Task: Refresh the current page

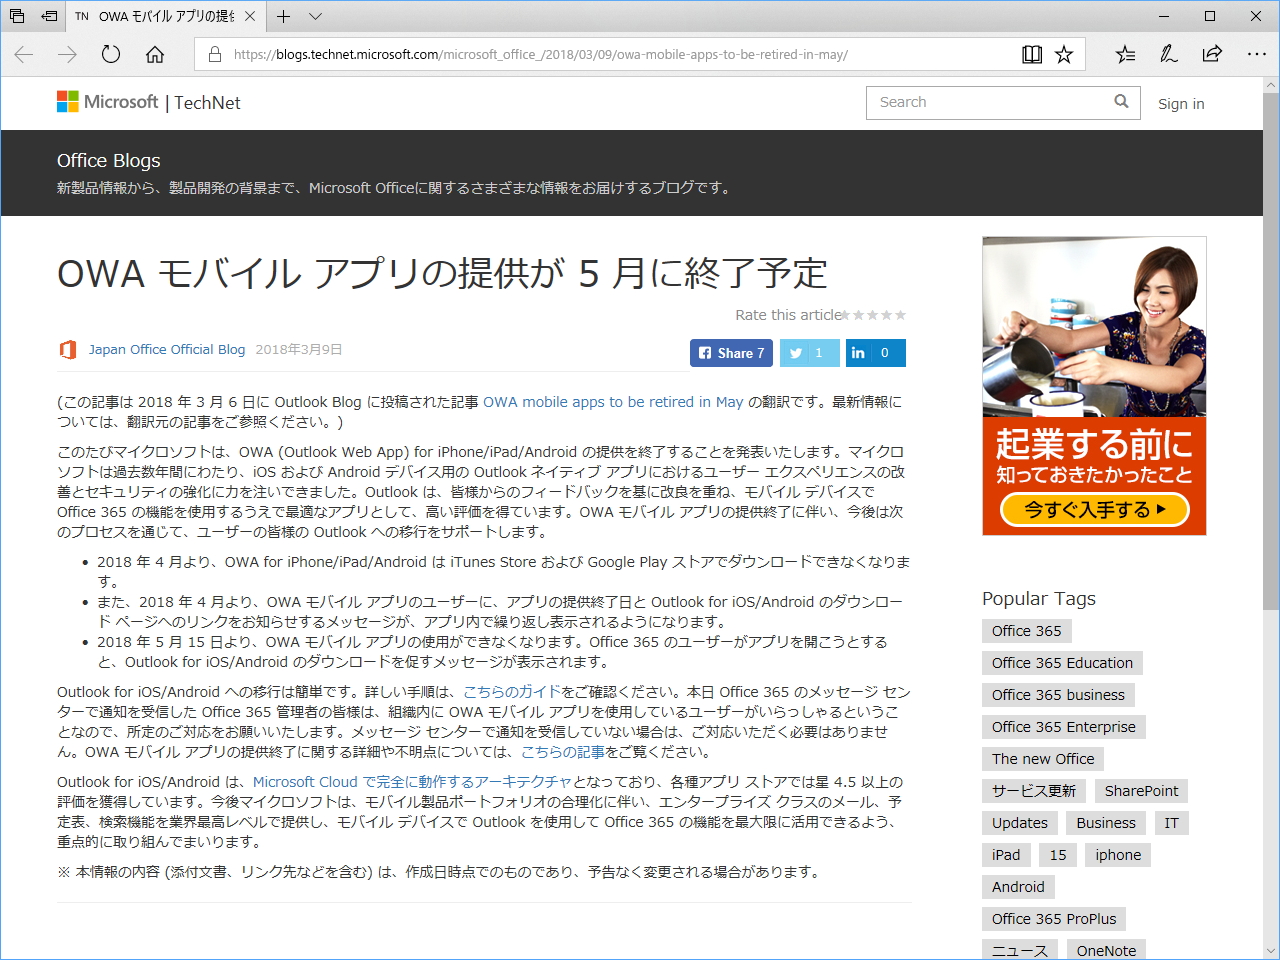Action: (110, 54)
